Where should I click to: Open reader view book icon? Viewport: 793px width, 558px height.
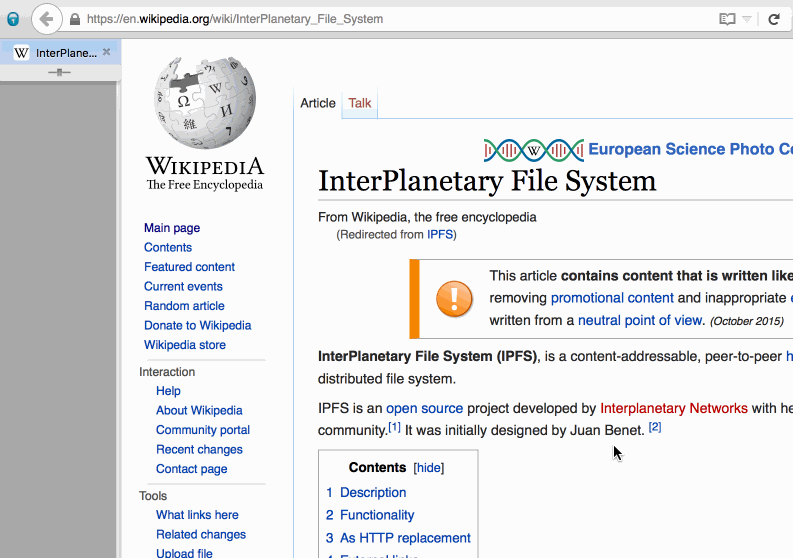pos(727,19)
